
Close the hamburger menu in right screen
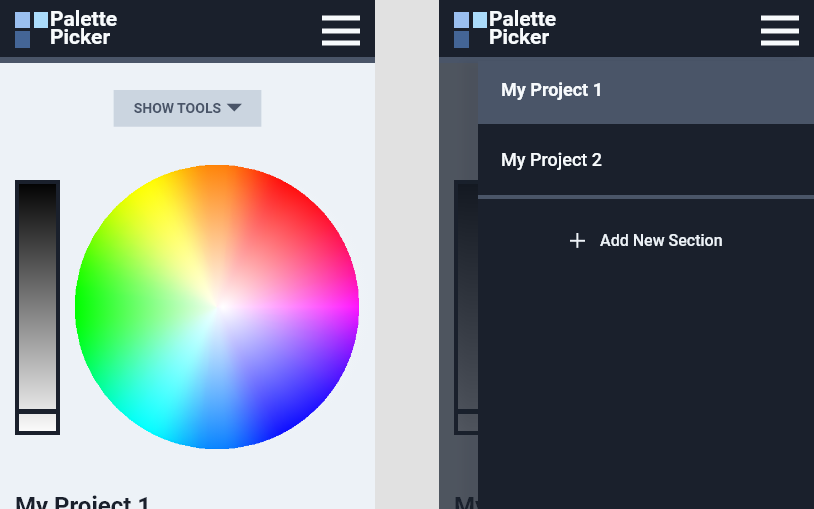coord(780,30)
